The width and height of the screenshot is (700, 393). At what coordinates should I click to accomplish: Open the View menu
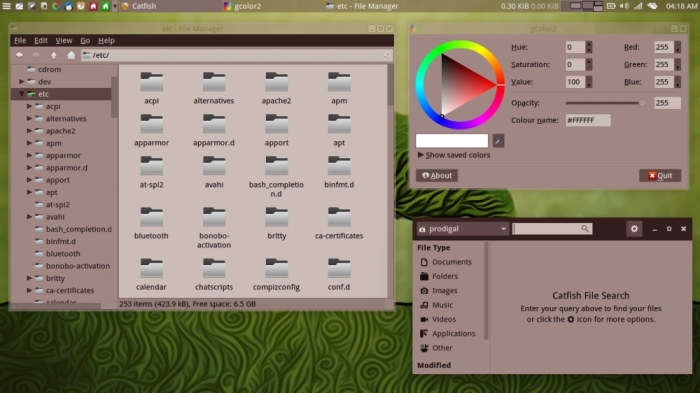pos(64,40)
